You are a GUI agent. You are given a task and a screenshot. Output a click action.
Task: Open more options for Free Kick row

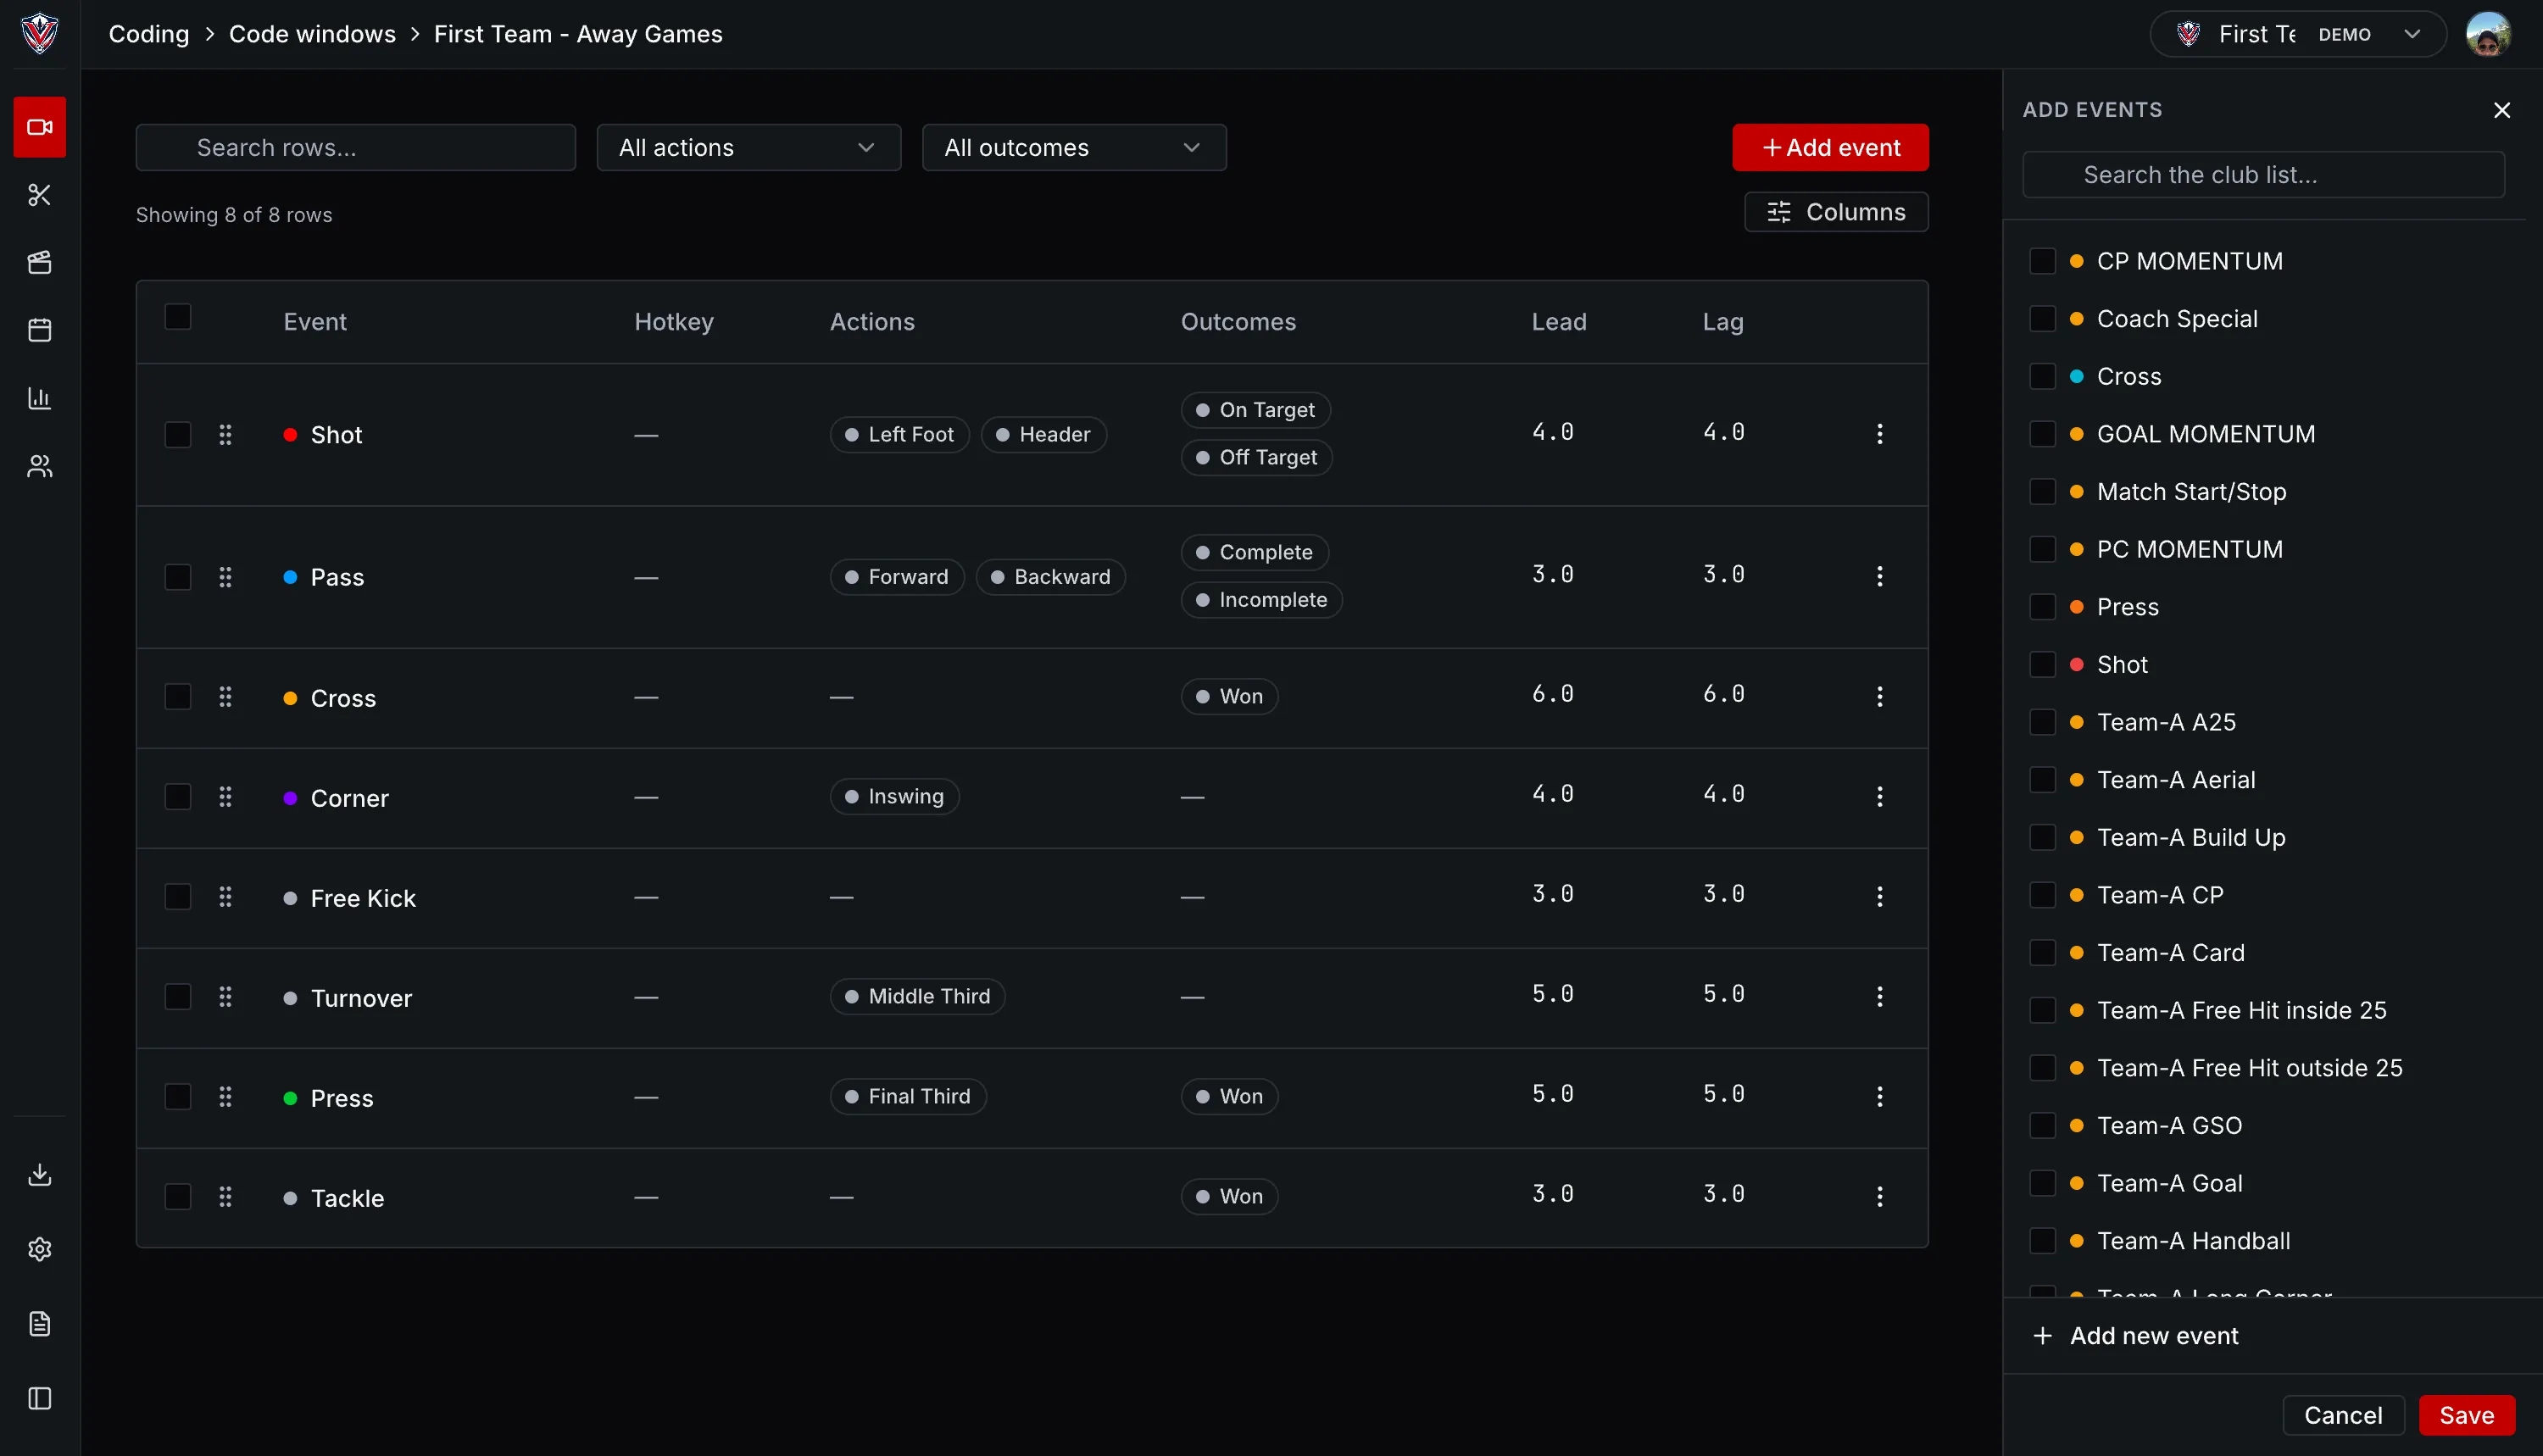pos(1880,896)
